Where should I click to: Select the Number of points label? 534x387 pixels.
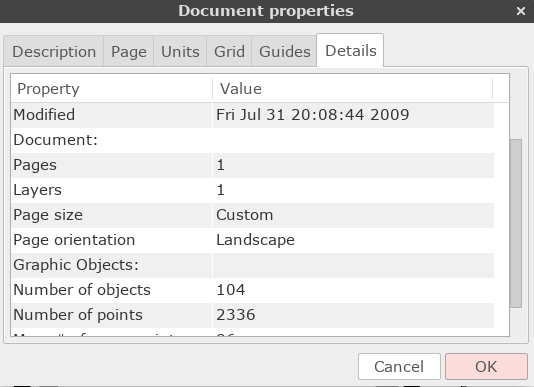(78, 315)
